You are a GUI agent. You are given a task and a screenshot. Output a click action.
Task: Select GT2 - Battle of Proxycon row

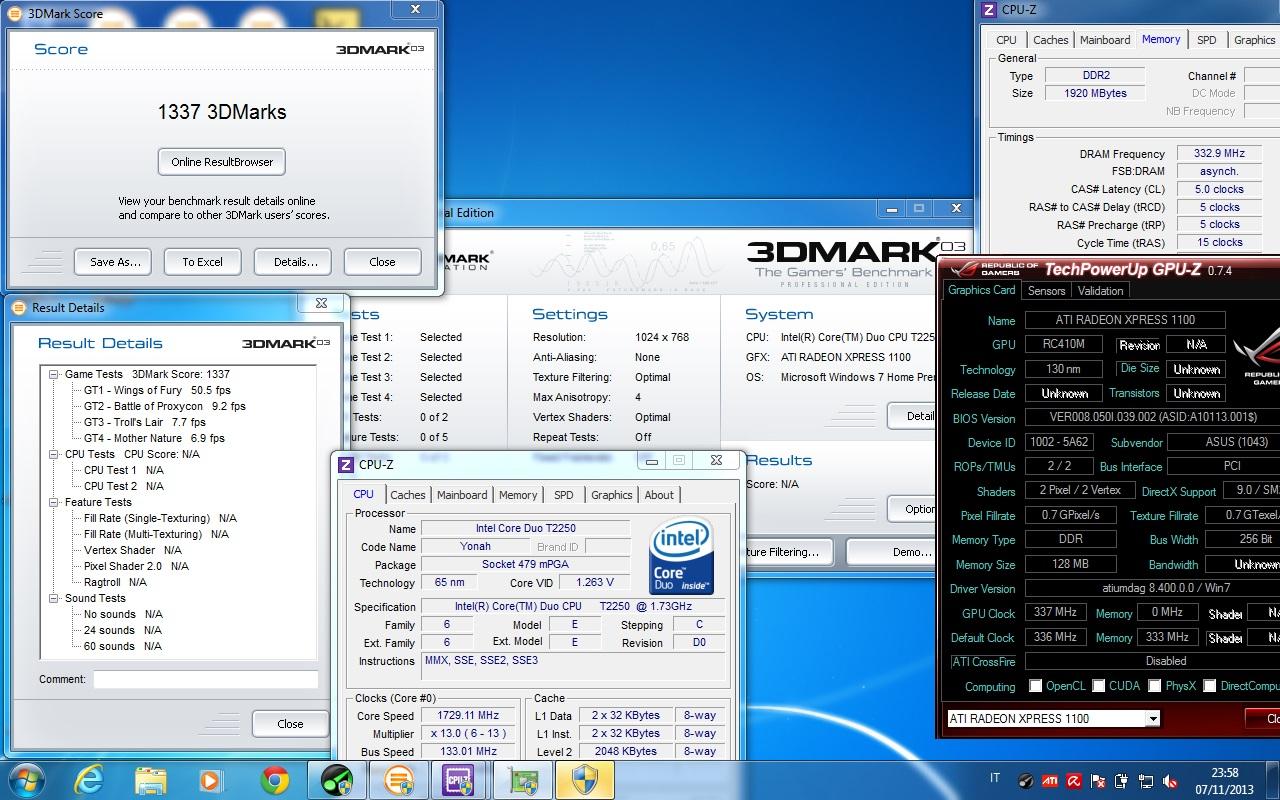165,406
